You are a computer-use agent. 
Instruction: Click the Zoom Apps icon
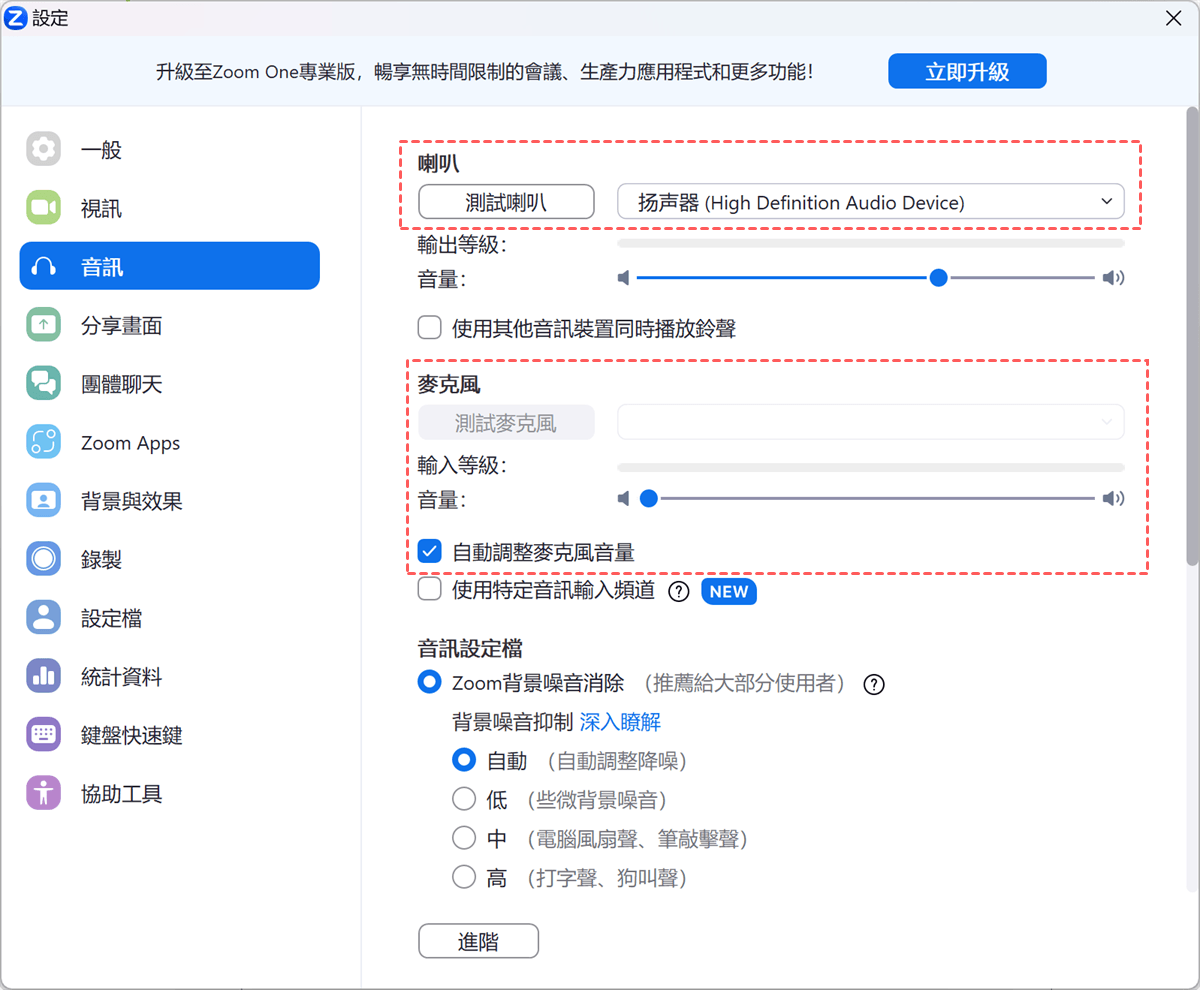[43, 442]
